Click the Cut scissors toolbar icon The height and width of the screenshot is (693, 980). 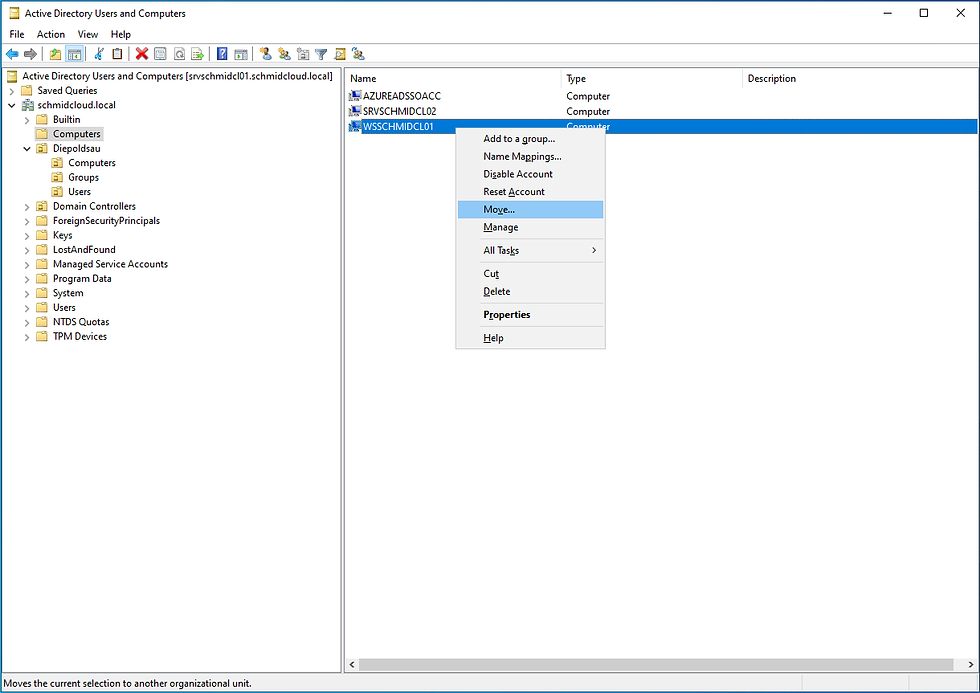coord(99,54)
